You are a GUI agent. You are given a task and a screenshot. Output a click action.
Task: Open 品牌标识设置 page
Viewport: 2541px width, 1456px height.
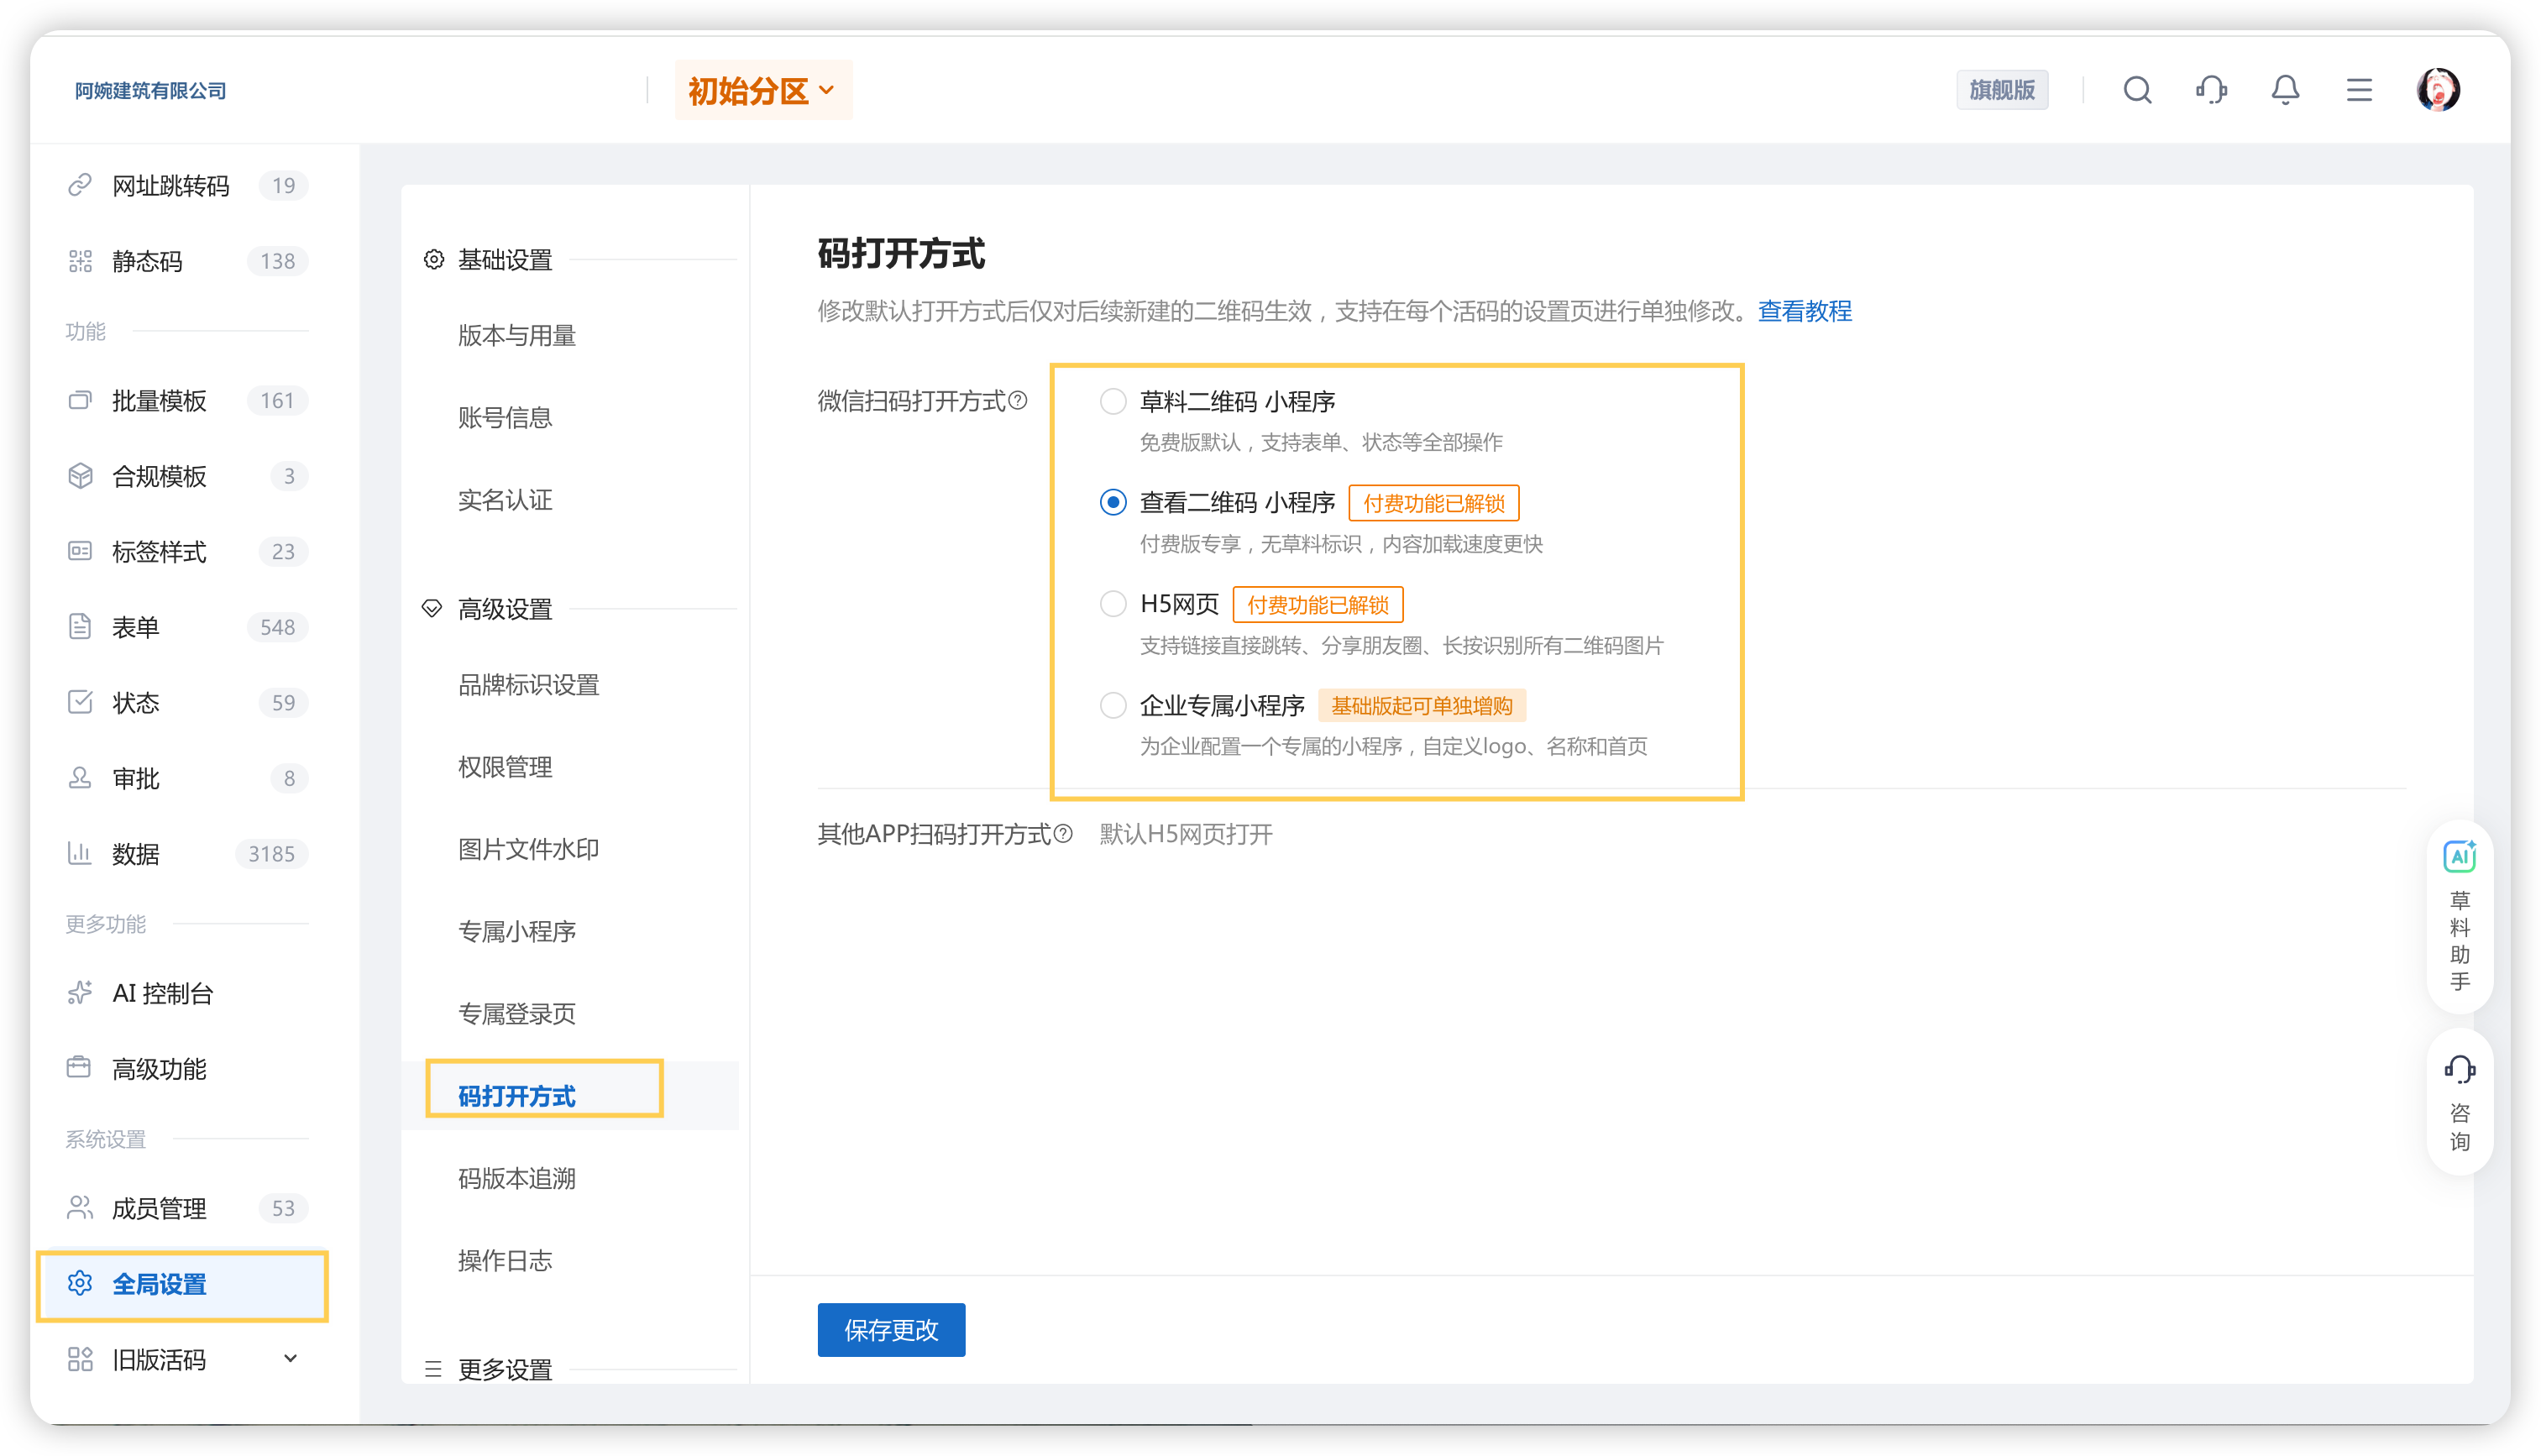point(529,684)
